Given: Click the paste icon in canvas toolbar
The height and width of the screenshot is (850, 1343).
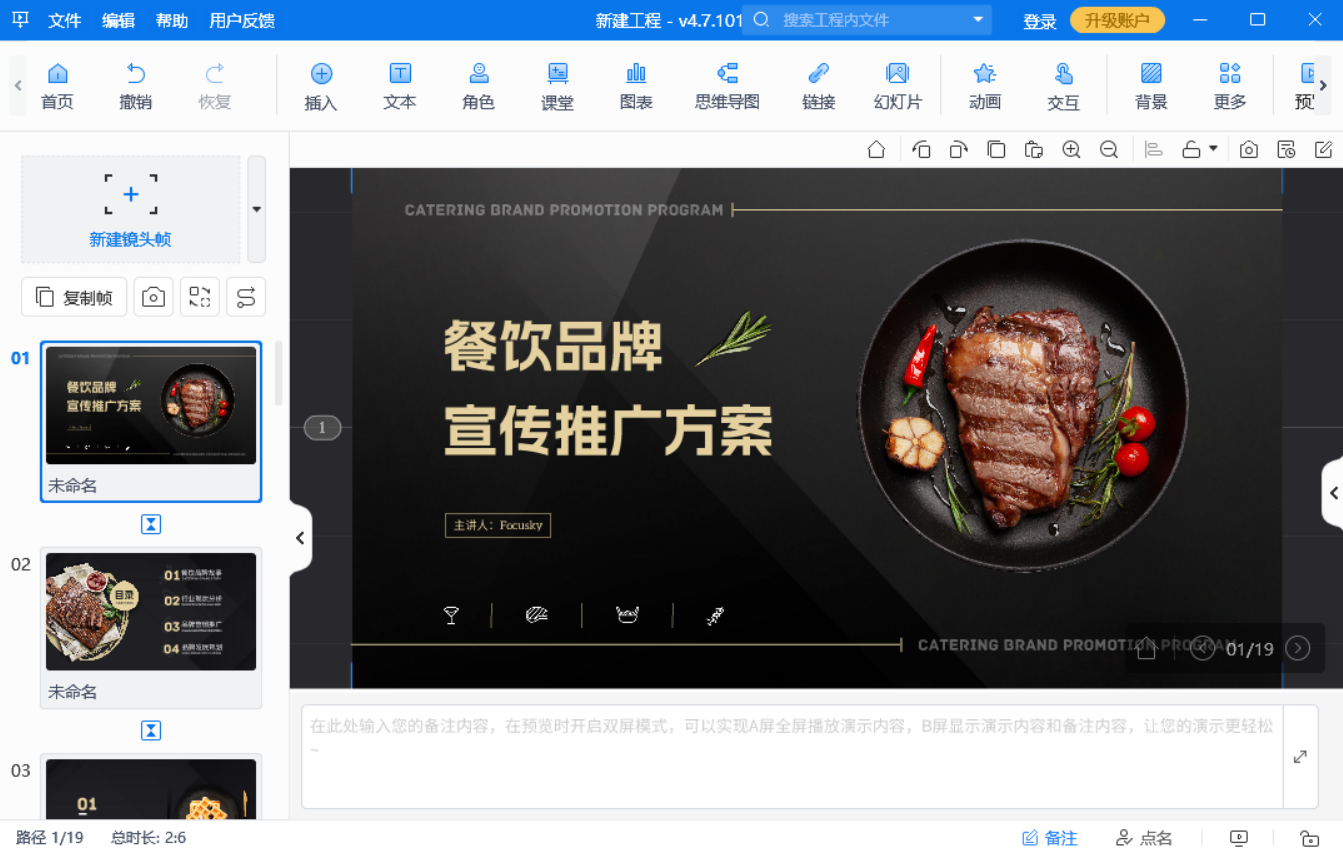Looking at the screenshot, I should 1034,149.
